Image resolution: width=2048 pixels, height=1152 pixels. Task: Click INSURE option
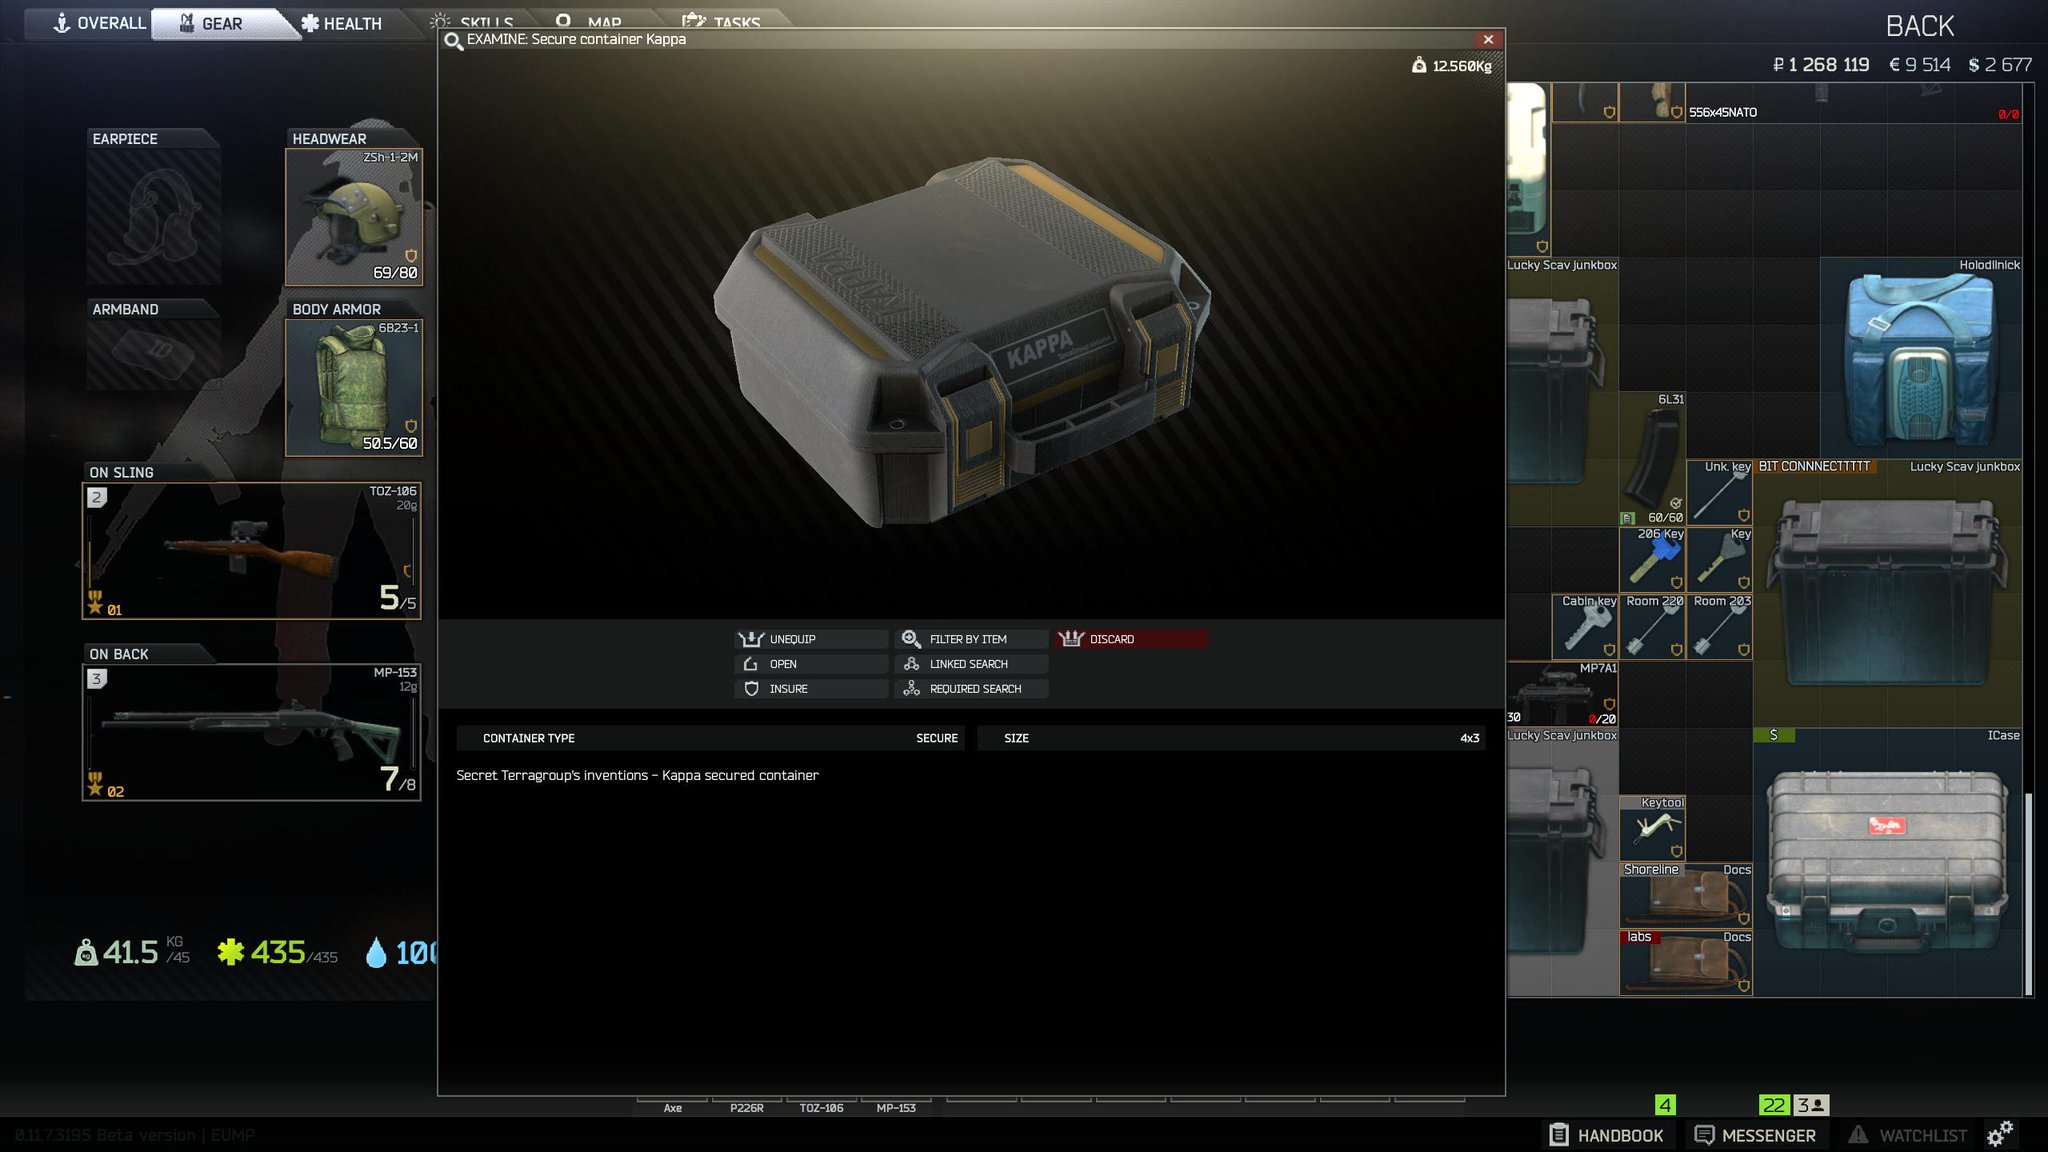pyautogui.click(x=811, y=689)
